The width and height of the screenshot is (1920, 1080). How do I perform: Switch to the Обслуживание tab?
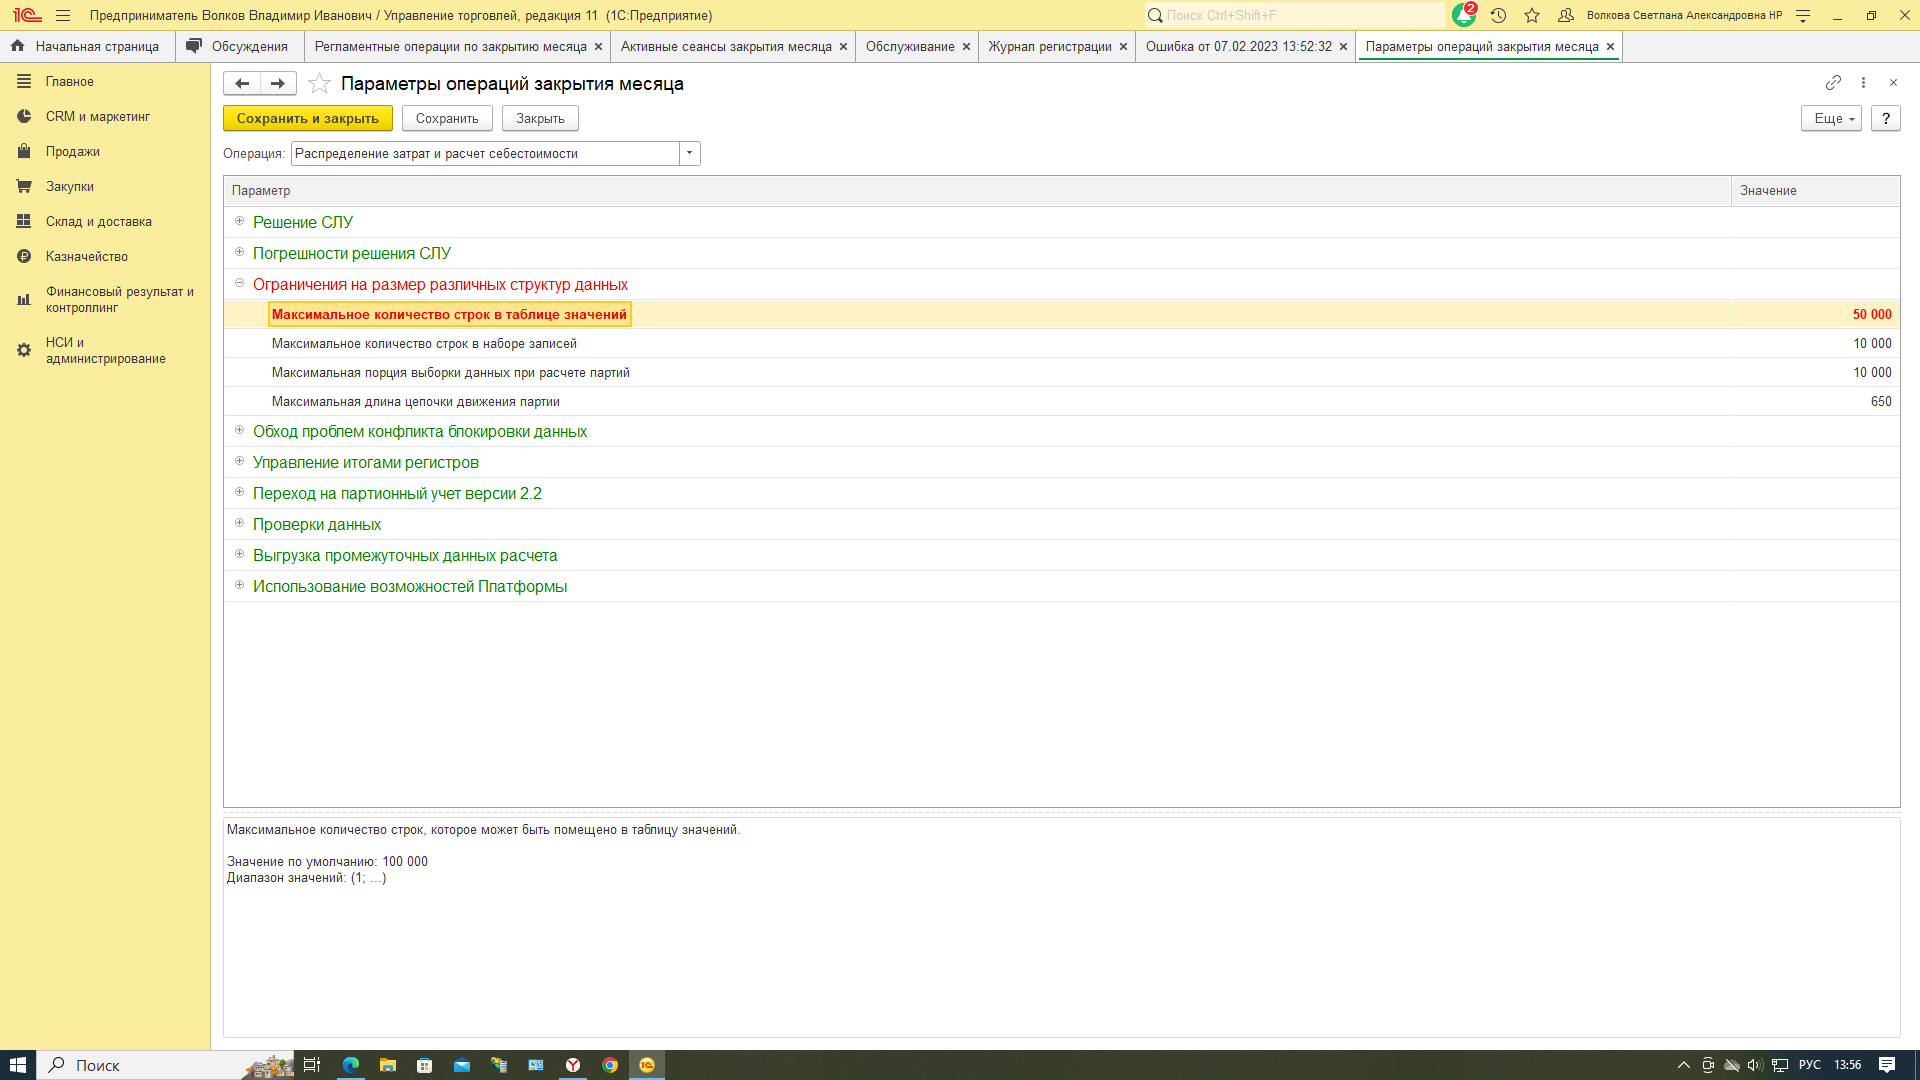910,46
